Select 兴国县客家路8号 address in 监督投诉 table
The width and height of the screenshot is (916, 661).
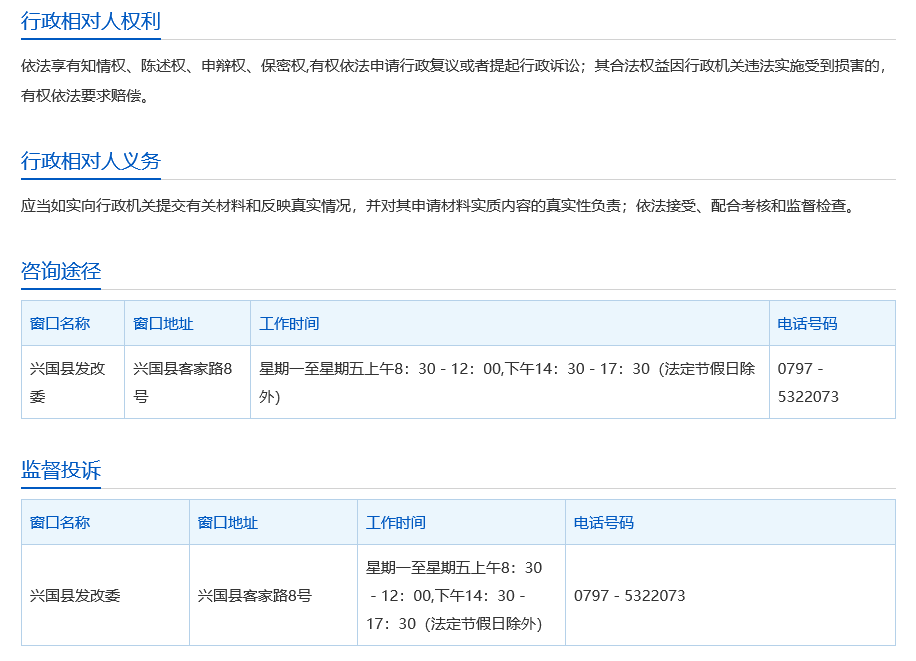254,596
